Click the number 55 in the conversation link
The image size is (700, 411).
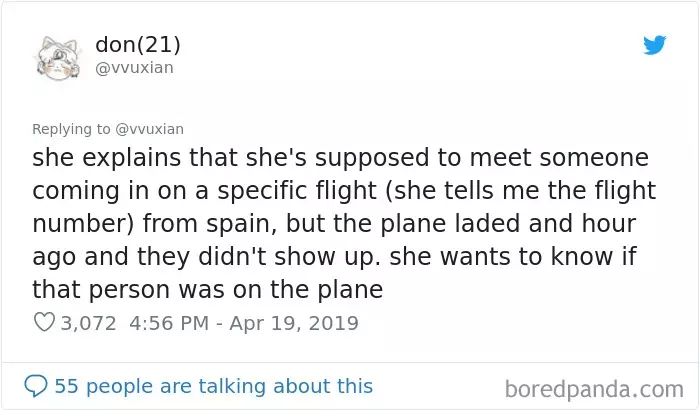click(x=67, y=386)
